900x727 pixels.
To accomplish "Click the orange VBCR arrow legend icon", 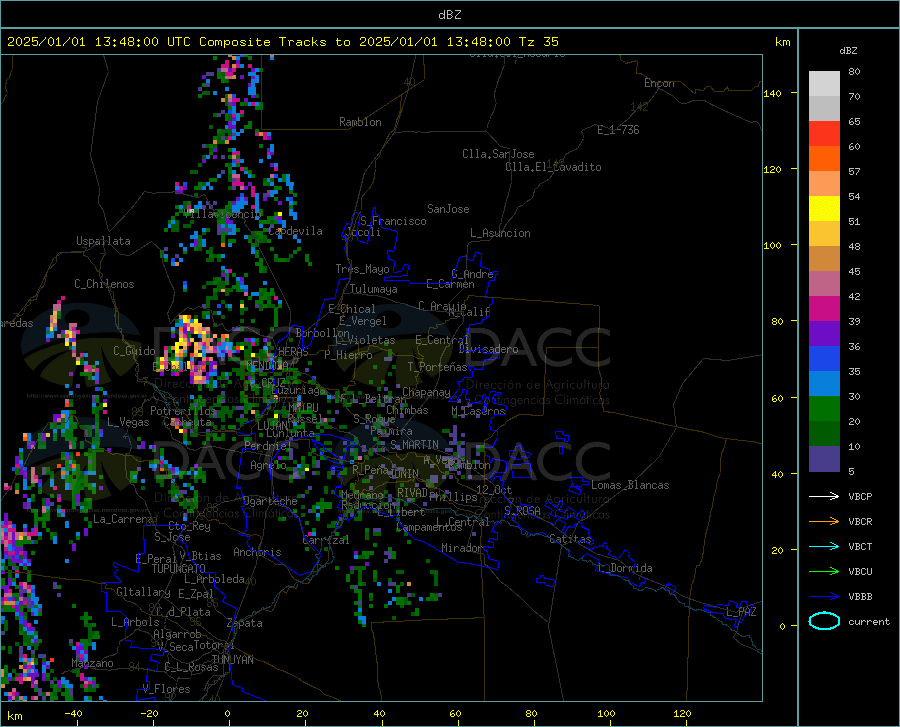I will (x=824, y=521).
